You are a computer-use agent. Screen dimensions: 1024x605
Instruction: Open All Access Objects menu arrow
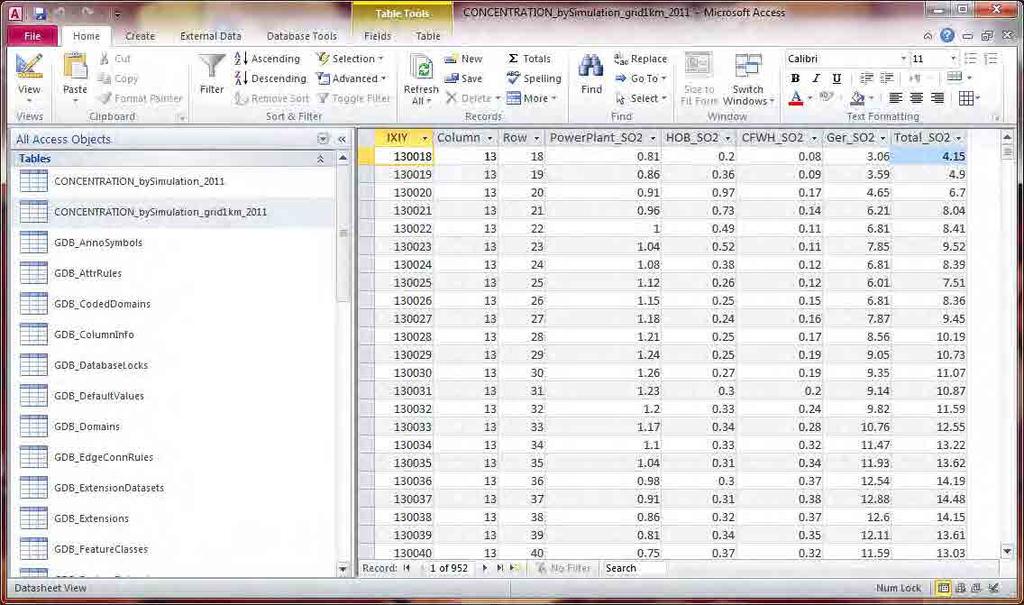pyautogui.click(x=323, y=139)
